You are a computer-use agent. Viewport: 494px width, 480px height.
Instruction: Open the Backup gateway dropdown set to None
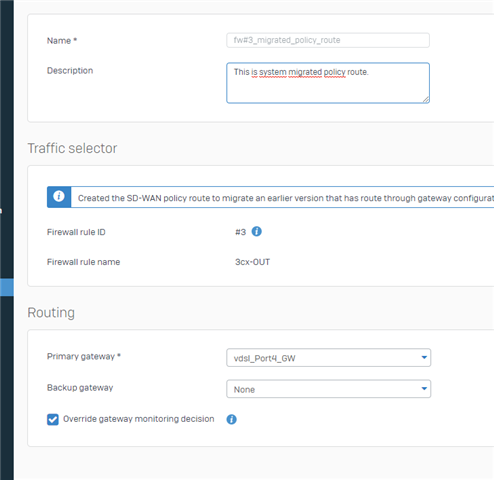click(328, 389)
